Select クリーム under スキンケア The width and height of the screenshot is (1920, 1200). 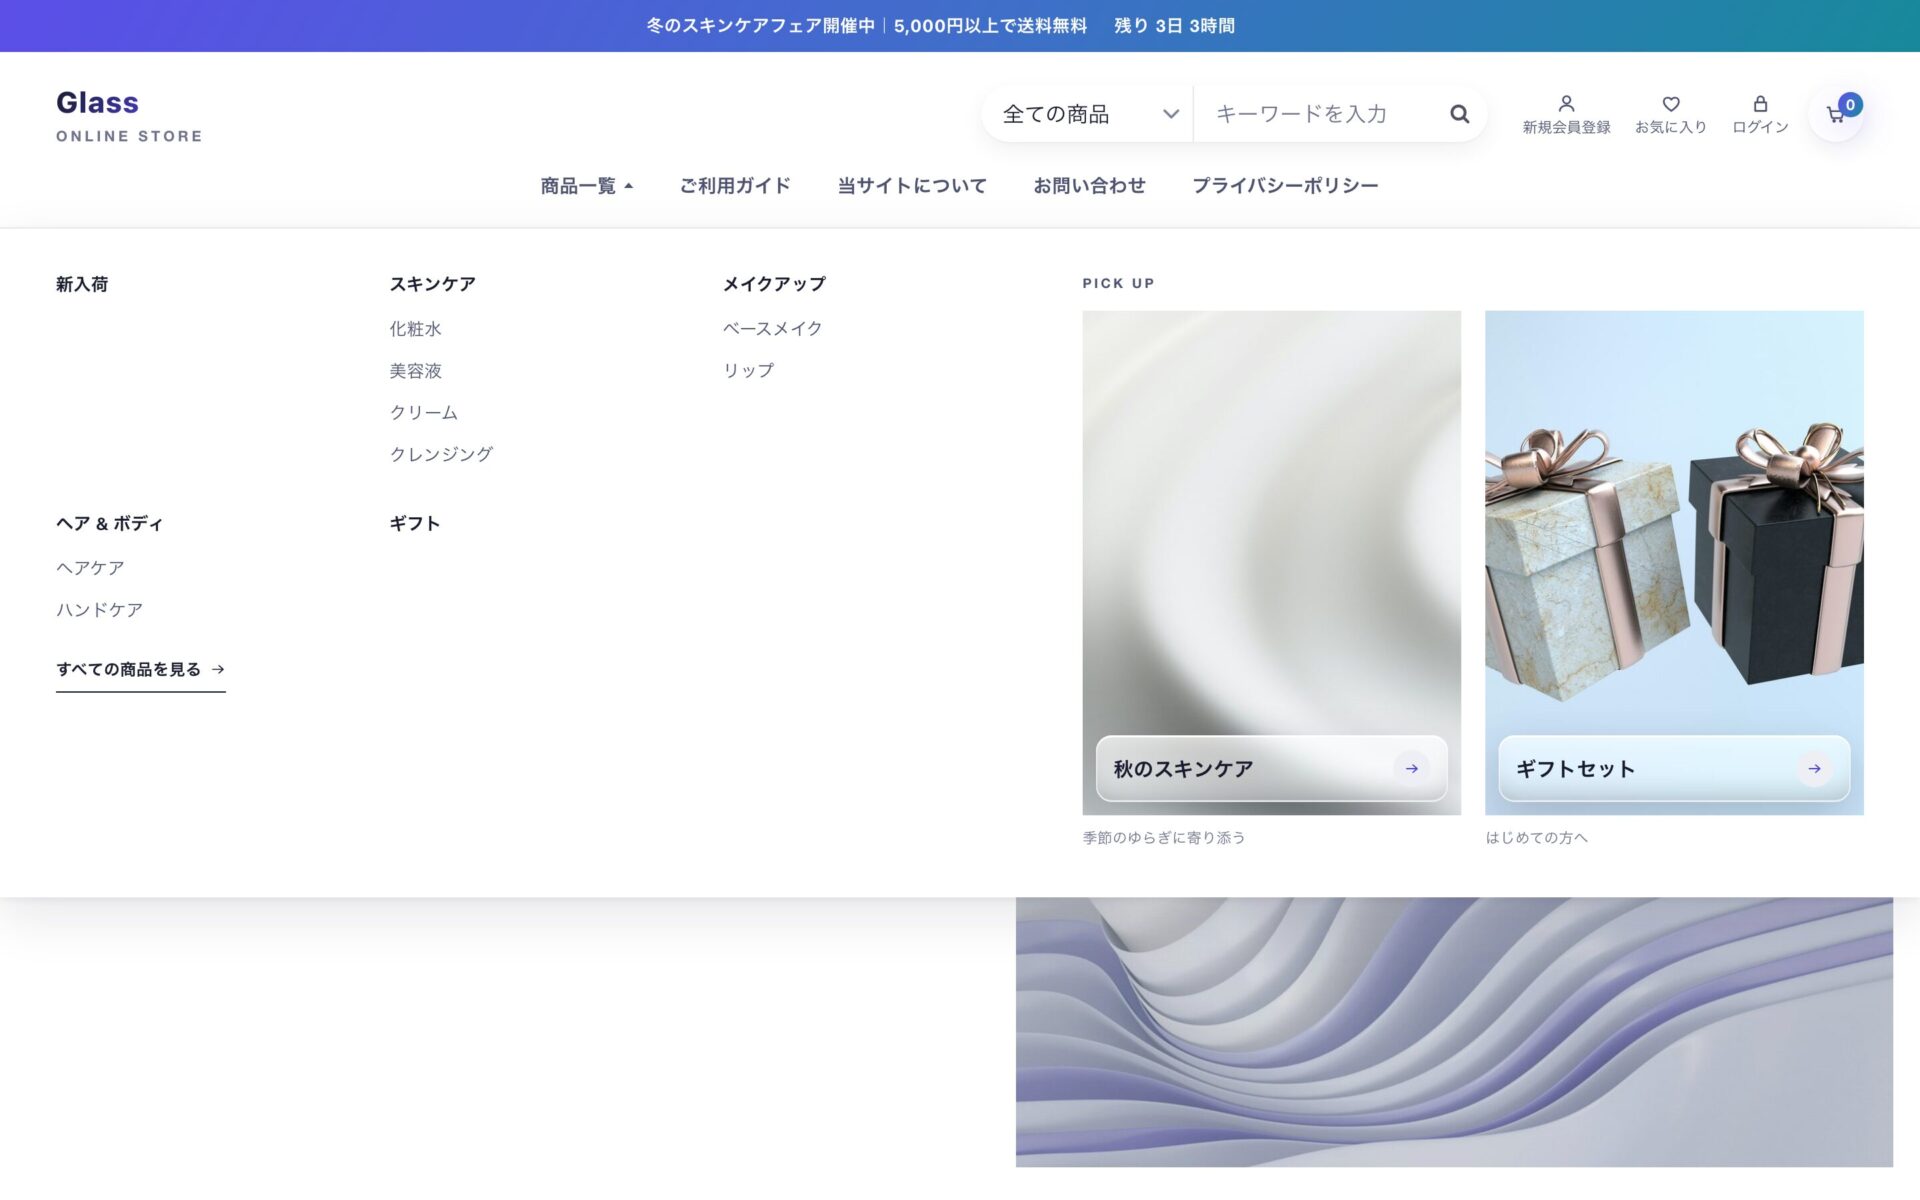point(423,413)
